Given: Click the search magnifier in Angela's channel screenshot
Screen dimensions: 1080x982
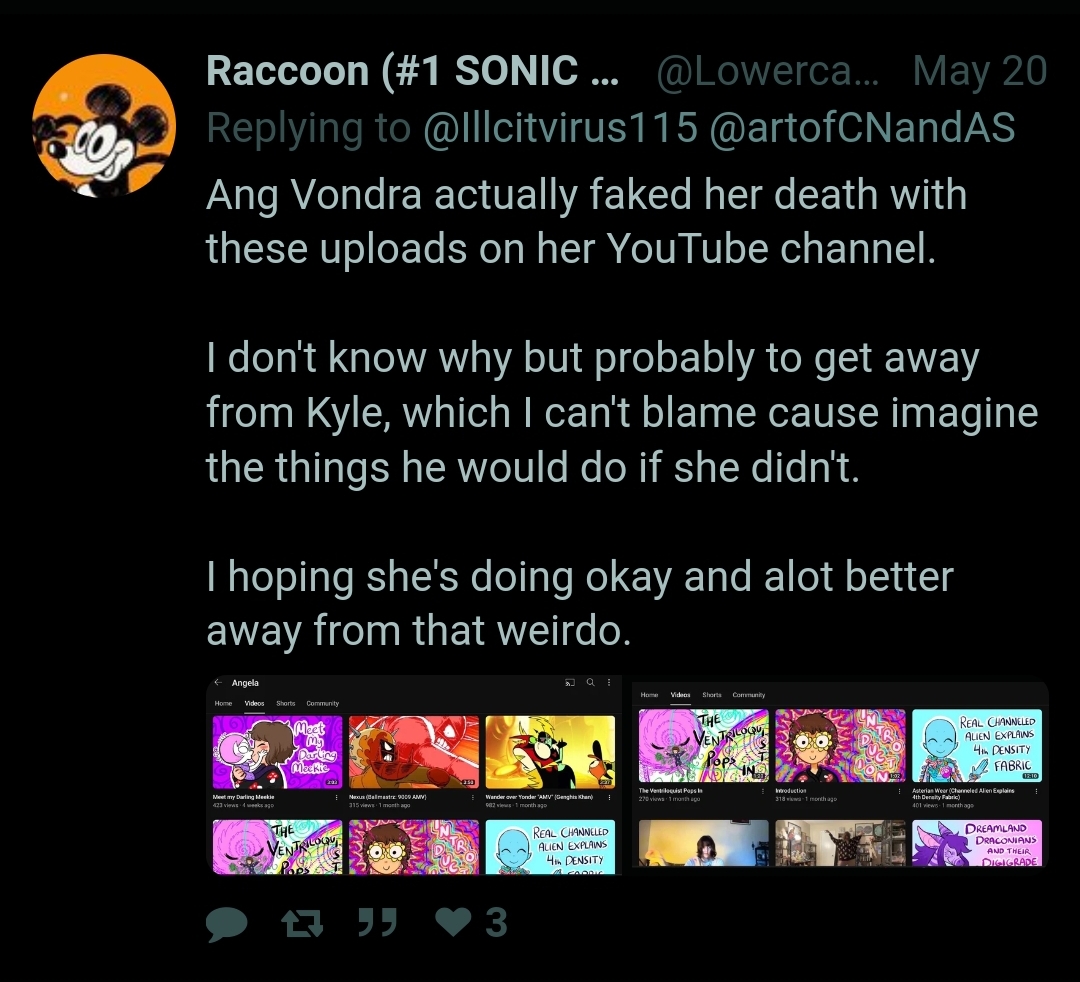Looking at the screenshot, I should point(590,682).
